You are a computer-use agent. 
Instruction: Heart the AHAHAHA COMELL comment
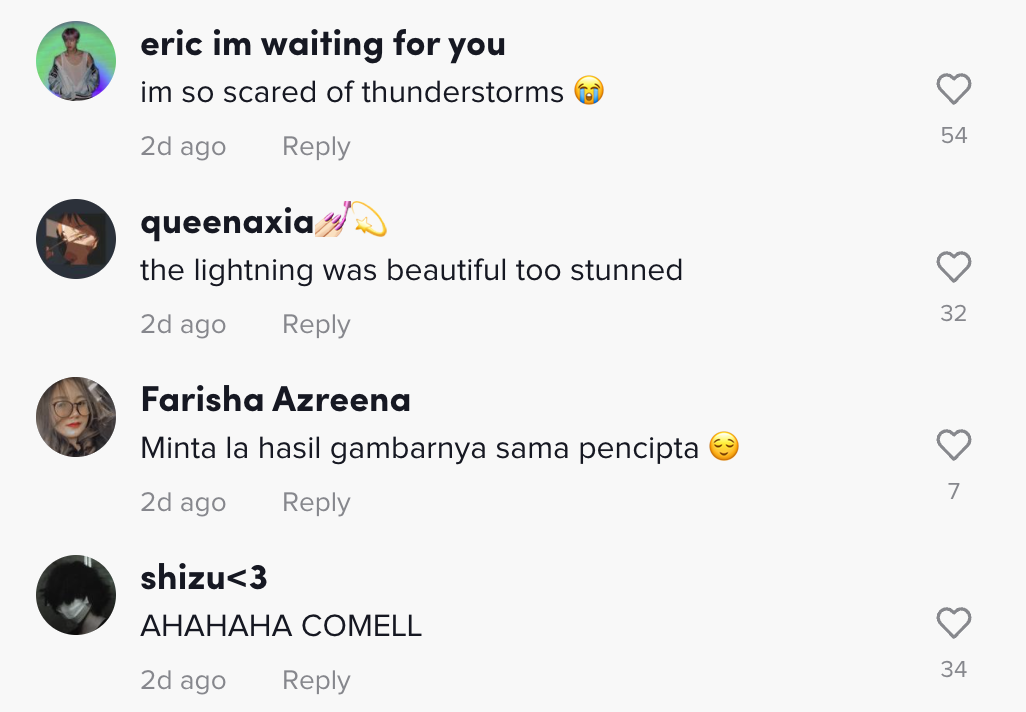click(953, 623)
